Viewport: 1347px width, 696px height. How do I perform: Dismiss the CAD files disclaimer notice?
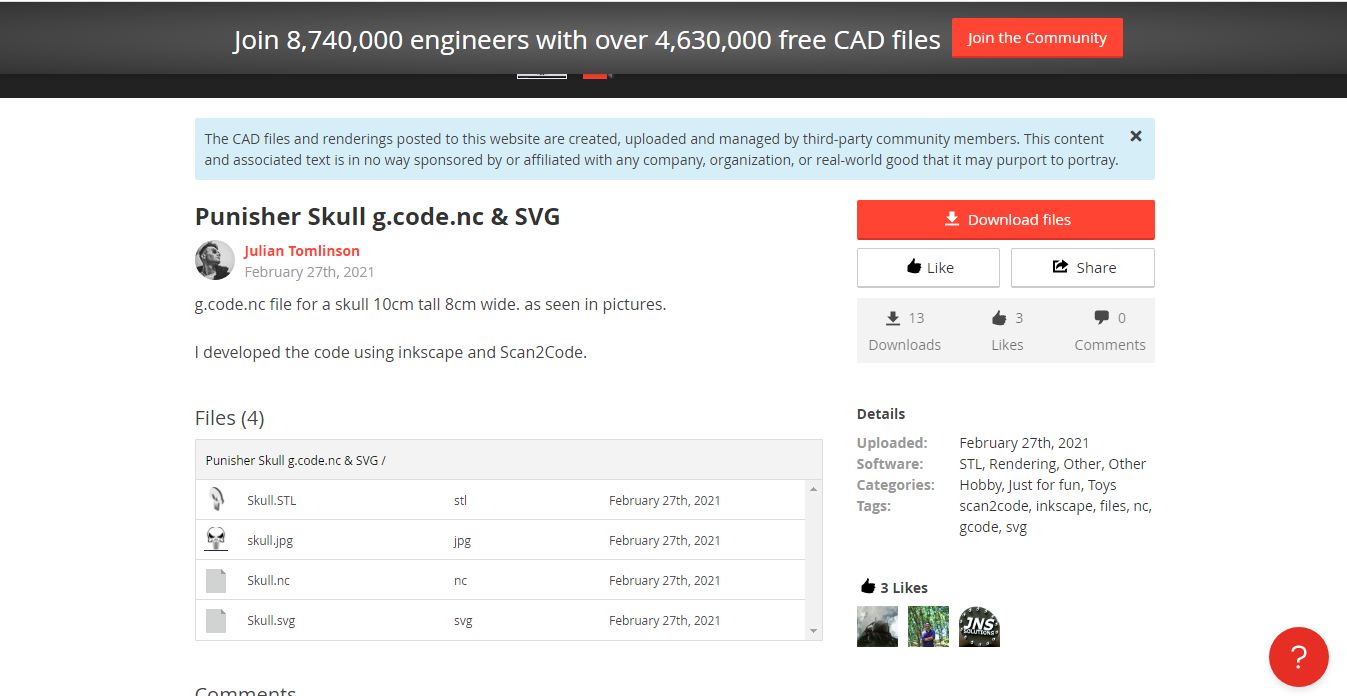[1135, 136]
